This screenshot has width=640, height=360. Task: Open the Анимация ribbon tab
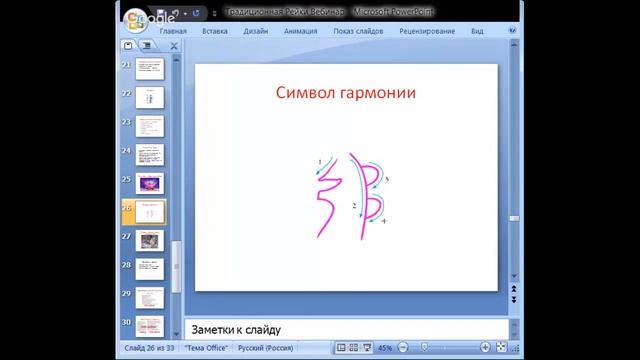click(300, 31)
